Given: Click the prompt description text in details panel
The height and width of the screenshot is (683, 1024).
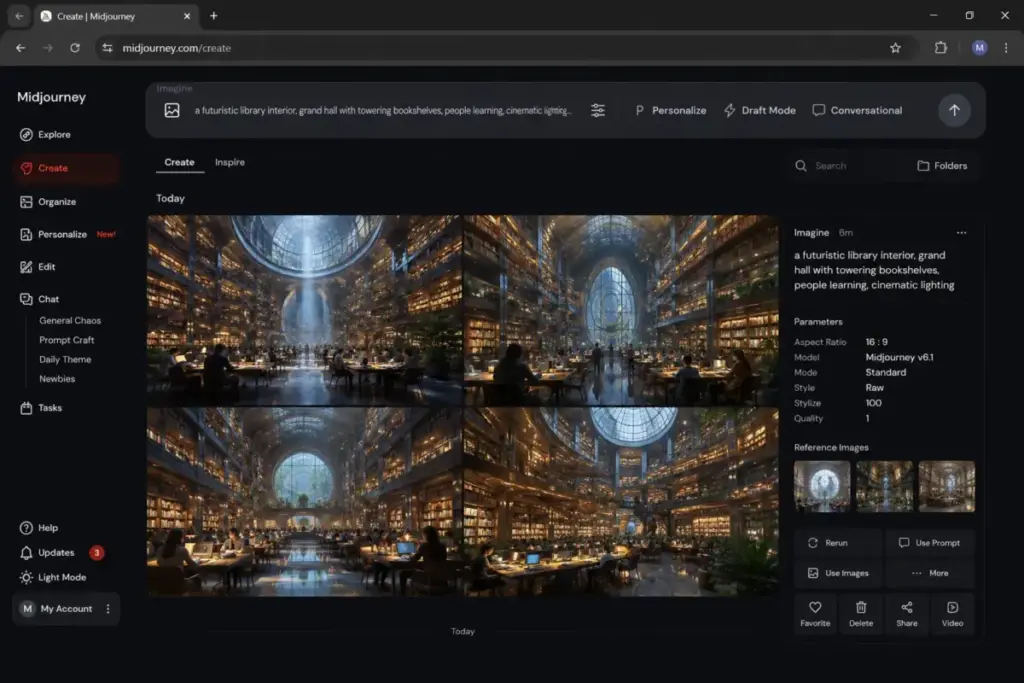Looking at the screenshot, I should [x=874, y=270].
